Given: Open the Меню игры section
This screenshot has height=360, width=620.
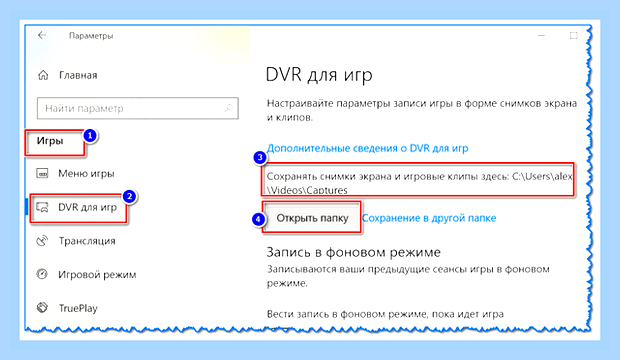Looking at the screenshot, I should tap(86, 174).
